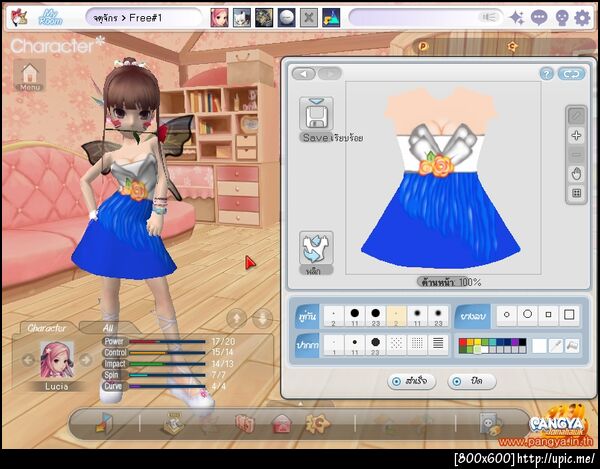Show previous character with left arrow
The image size is (600, 469).
[28, 360]
